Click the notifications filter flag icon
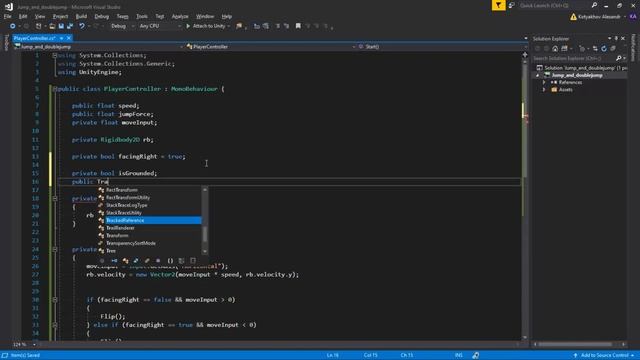This screenshot has height=360, width=640. pyautogui.click(x=498, y=5)
